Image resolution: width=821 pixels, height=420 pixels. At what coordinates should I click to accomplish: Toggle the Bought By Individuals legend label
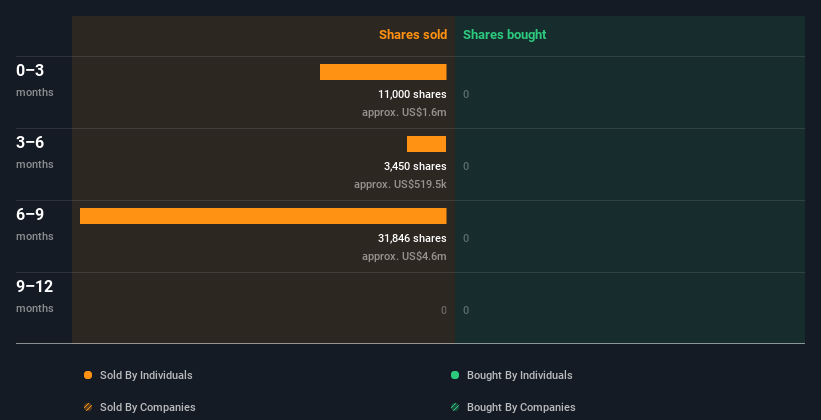coord(519,375)
